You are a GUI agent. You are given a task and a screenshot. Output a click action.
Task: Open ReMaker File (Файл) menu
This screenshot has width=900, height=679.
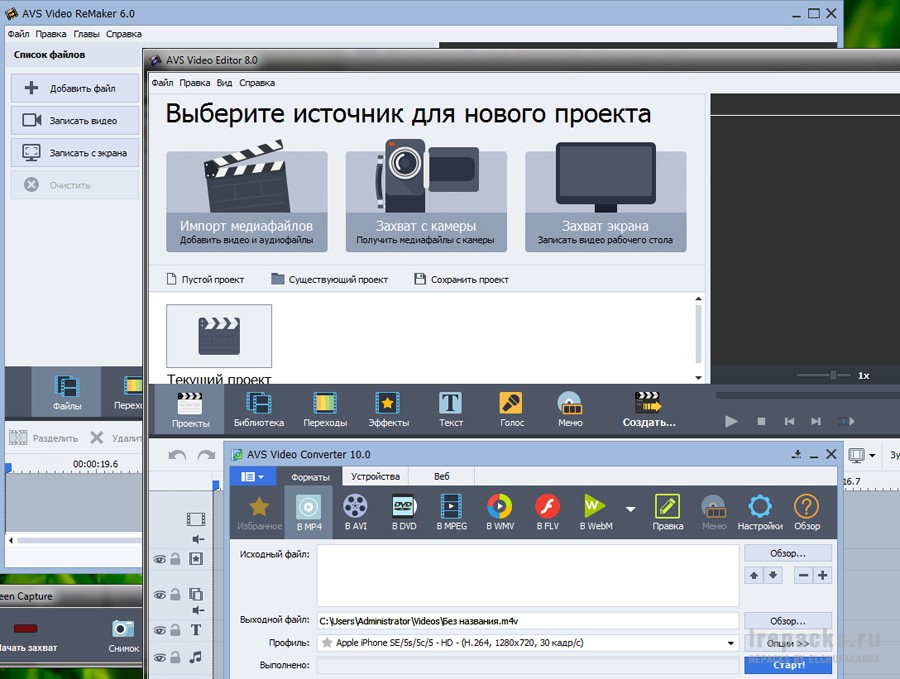18,34
